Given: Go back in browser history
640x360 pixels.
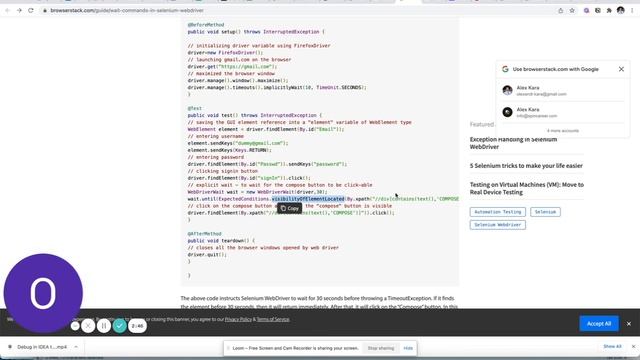Looking at the screenshot, I should click(7, 11).
